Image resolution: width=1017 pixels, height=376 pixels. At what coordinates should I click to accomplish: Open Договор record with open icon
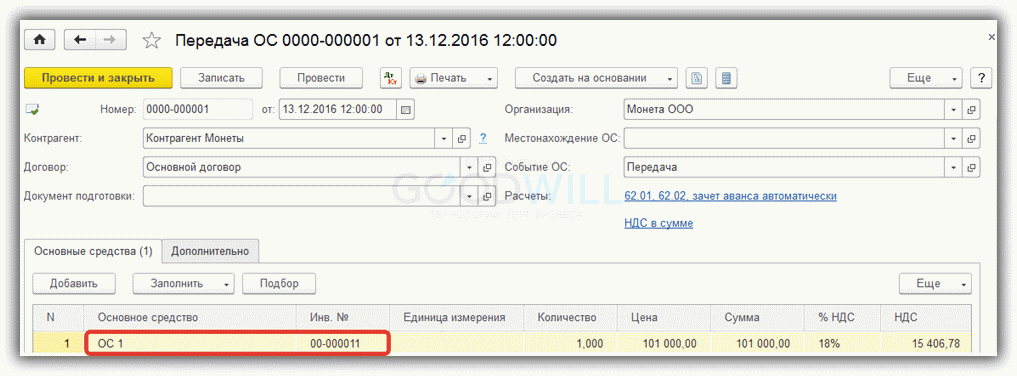[487, 167]
